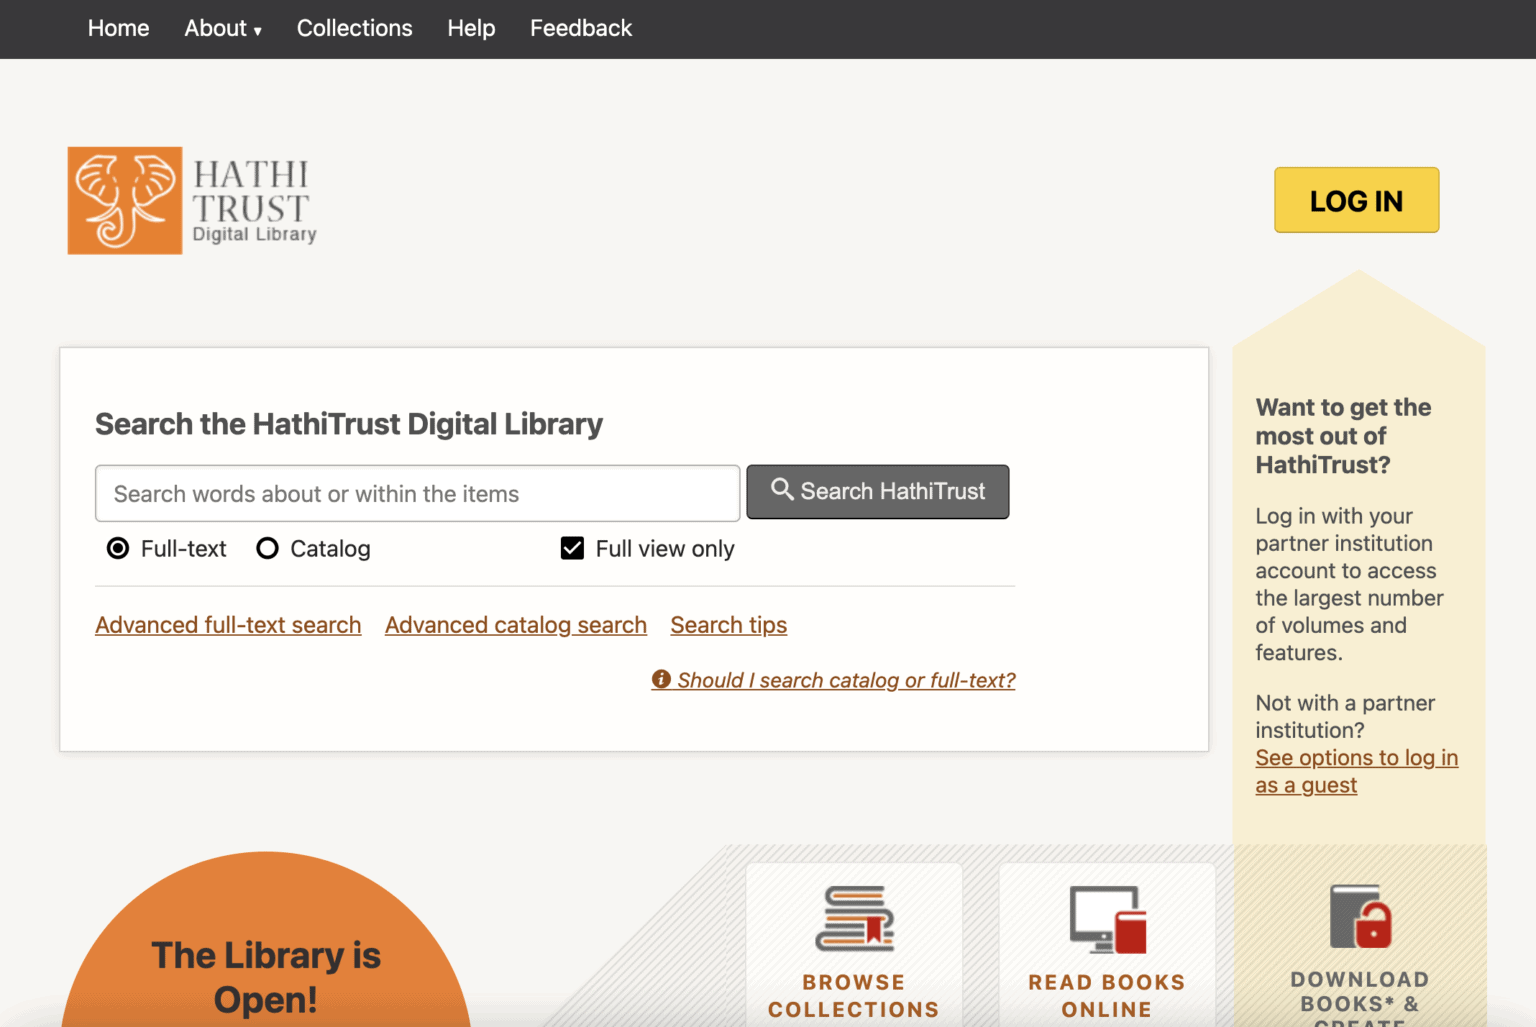This screenshot has width=1536, height=1027.
Task: Click the monitor Read Books Online icon
Action: point(1106,917)
